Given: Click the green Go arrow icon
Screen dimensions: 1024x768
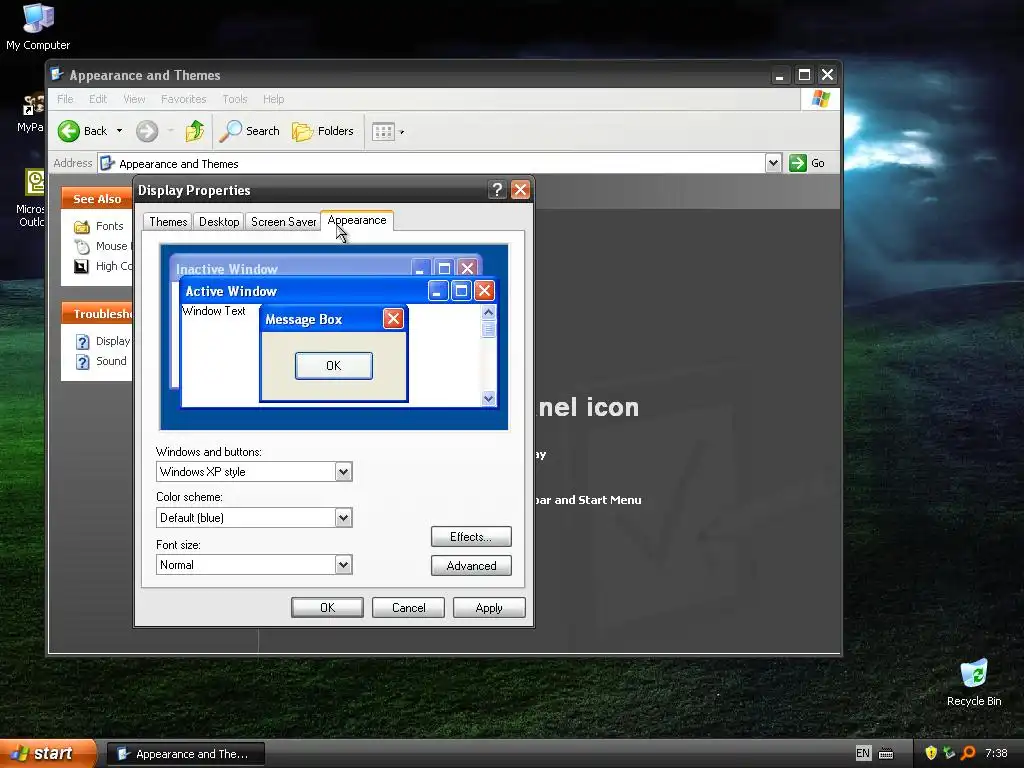Looking at the screenshot, I should click(x=797, y=163).
